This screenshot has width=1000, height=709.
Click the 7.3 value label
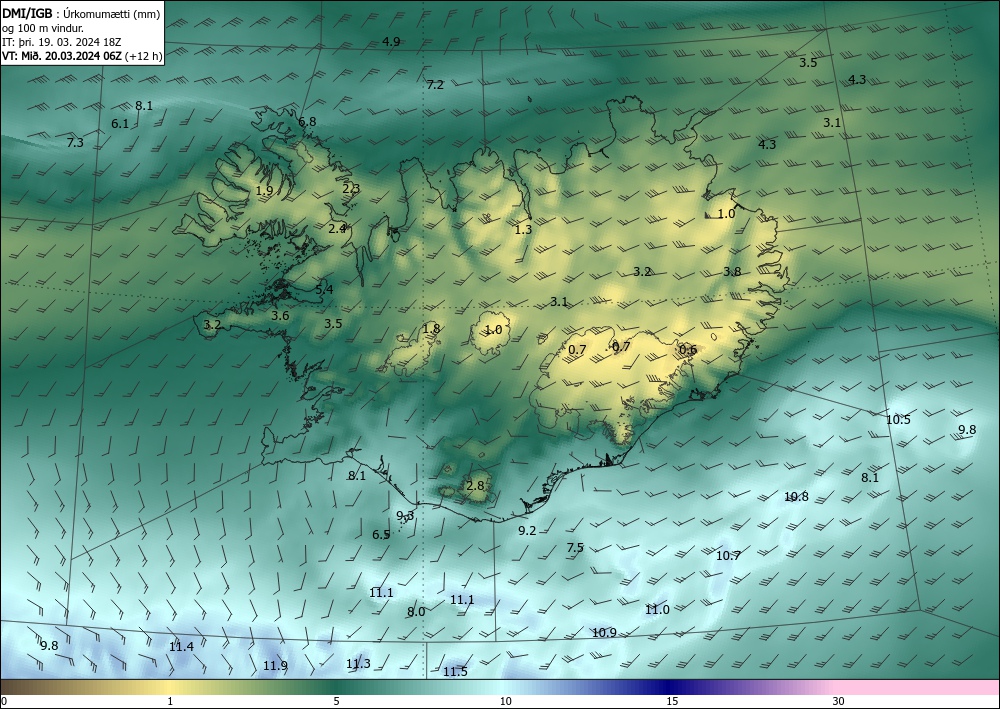75,142
